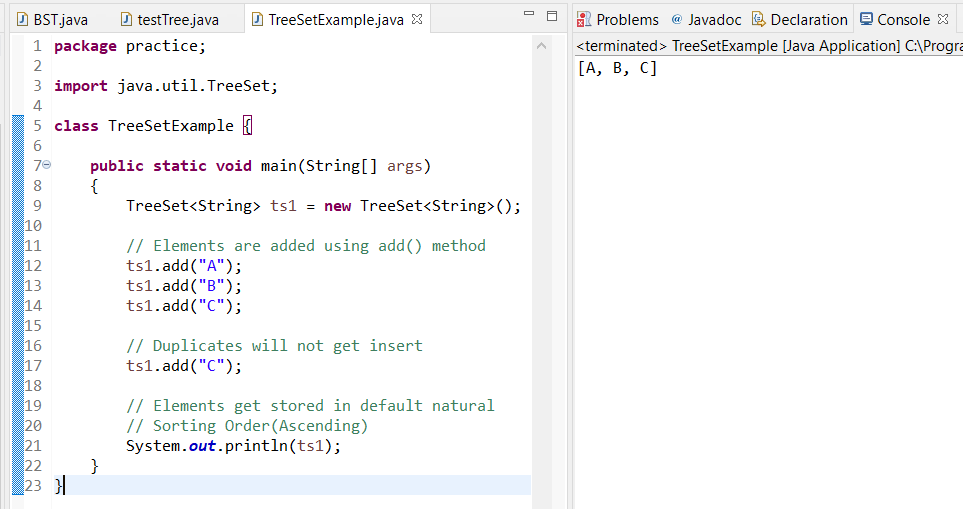
Task: Click the comment about add() method
Action: click(x=306, y=246)
